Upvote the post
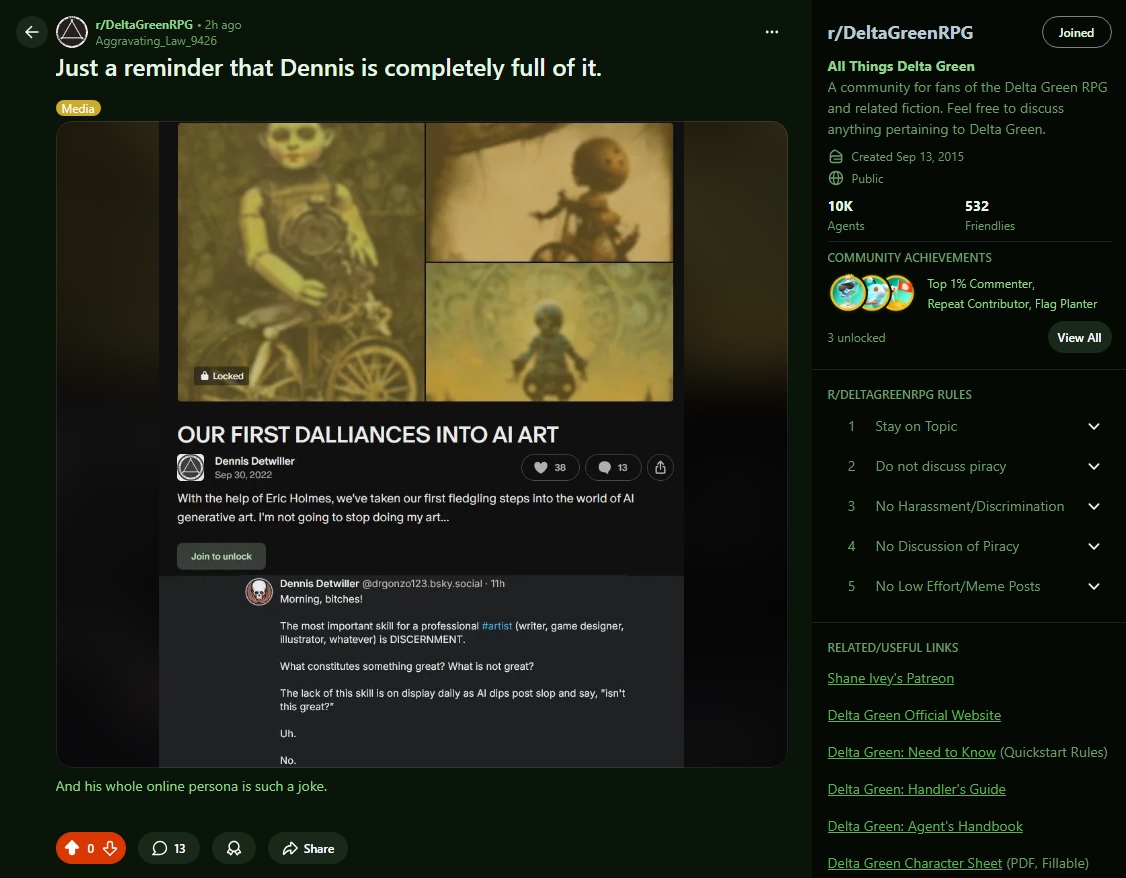 [72, 849]
